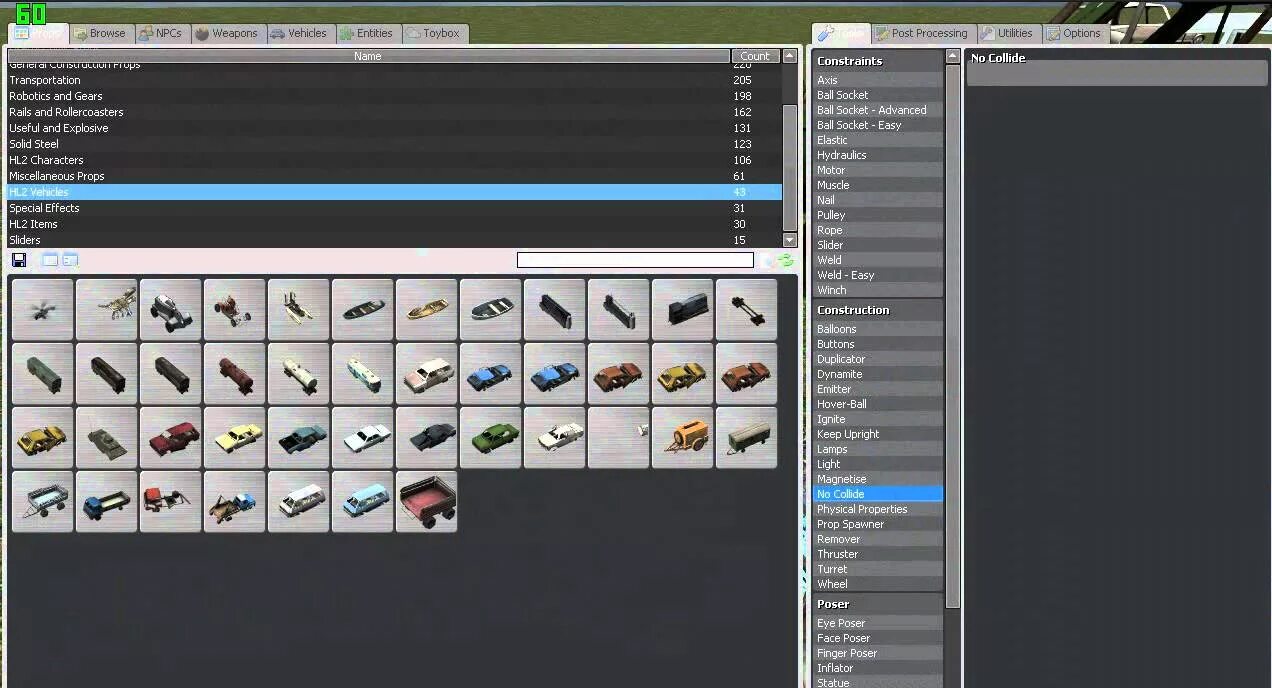Sort categories by Count column header
Screen dimensions: 1272x688
tap(755, 56)
